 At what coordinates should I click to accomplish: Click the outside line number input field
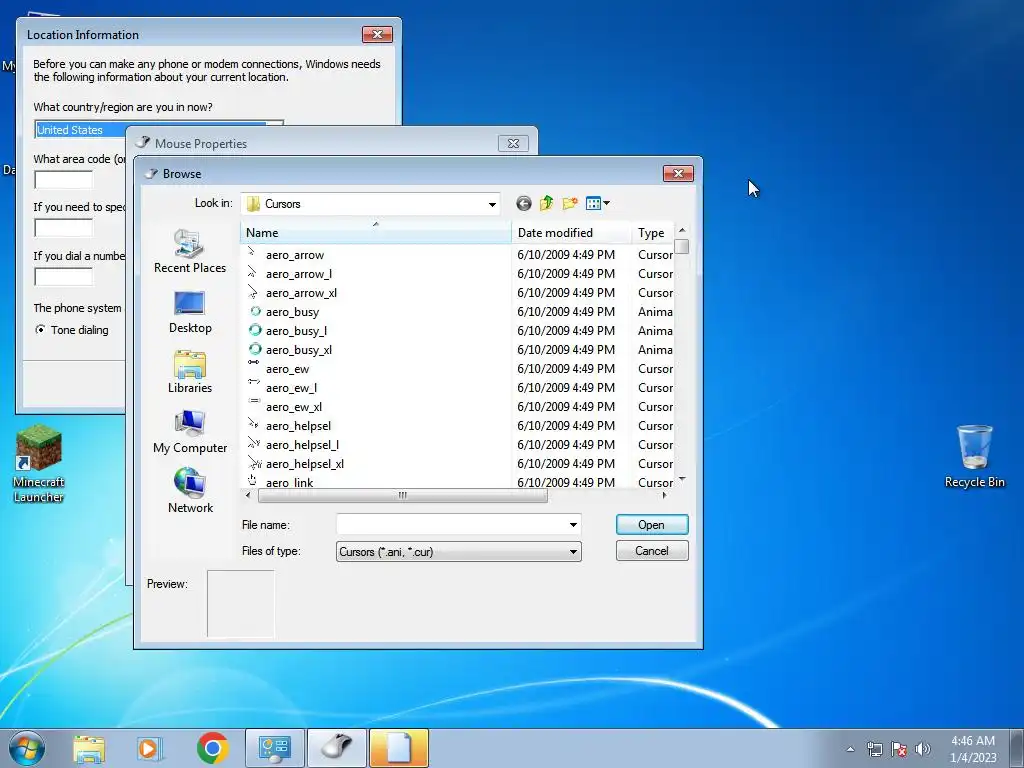click(63, 276)
